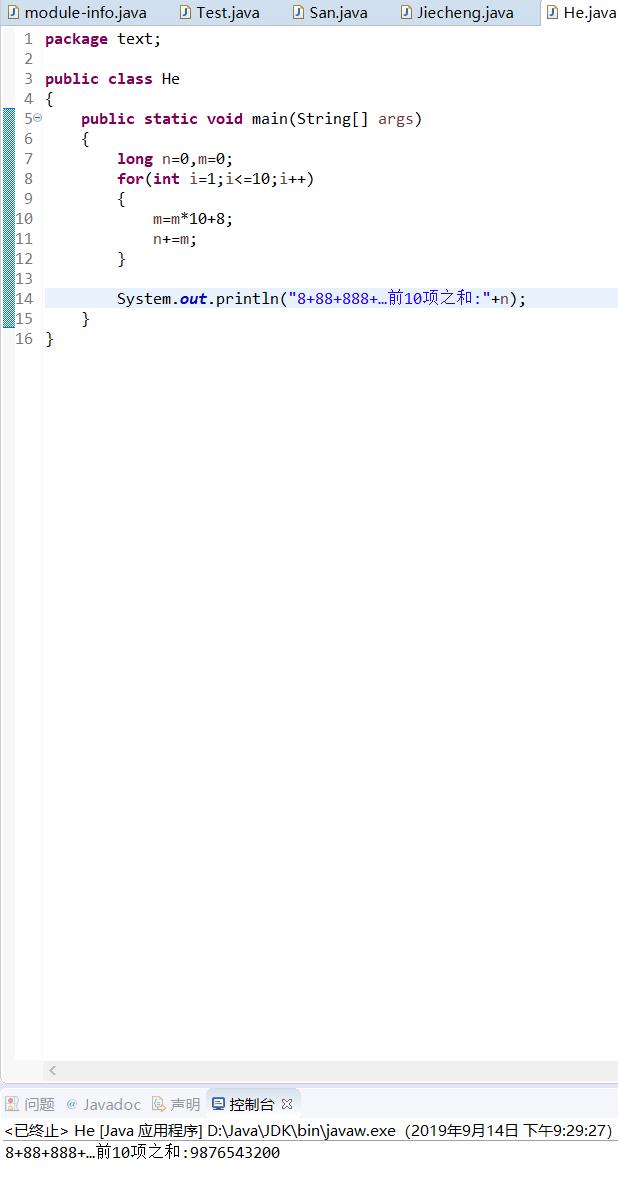Click the San.java tab file icon
Screen dimensions: 618x1195
click(298, 13)
